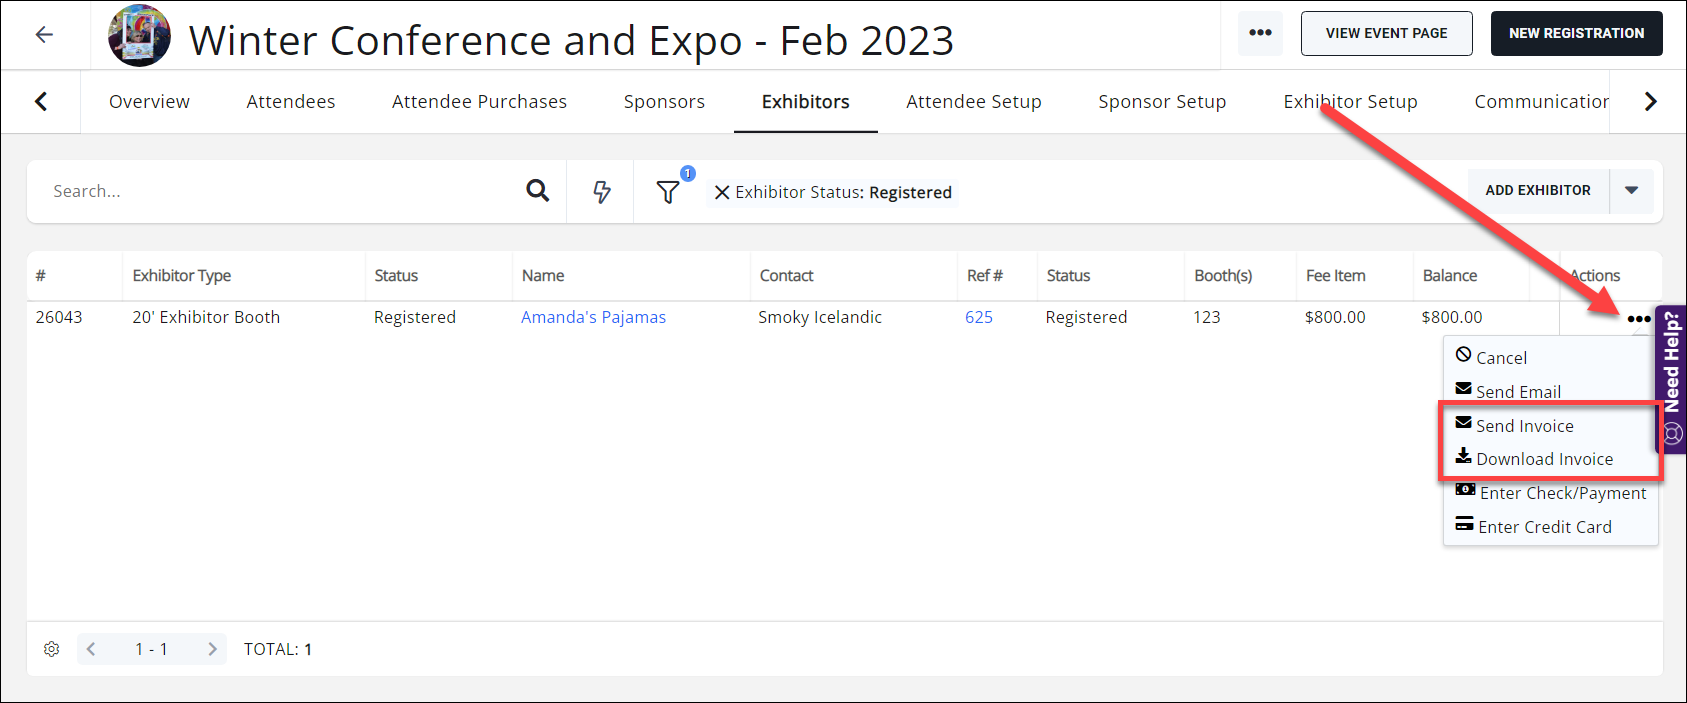Open the table settings gear icon
Image resolution: width=1687 pixels, height=703 pixels.
coord(52,649)
